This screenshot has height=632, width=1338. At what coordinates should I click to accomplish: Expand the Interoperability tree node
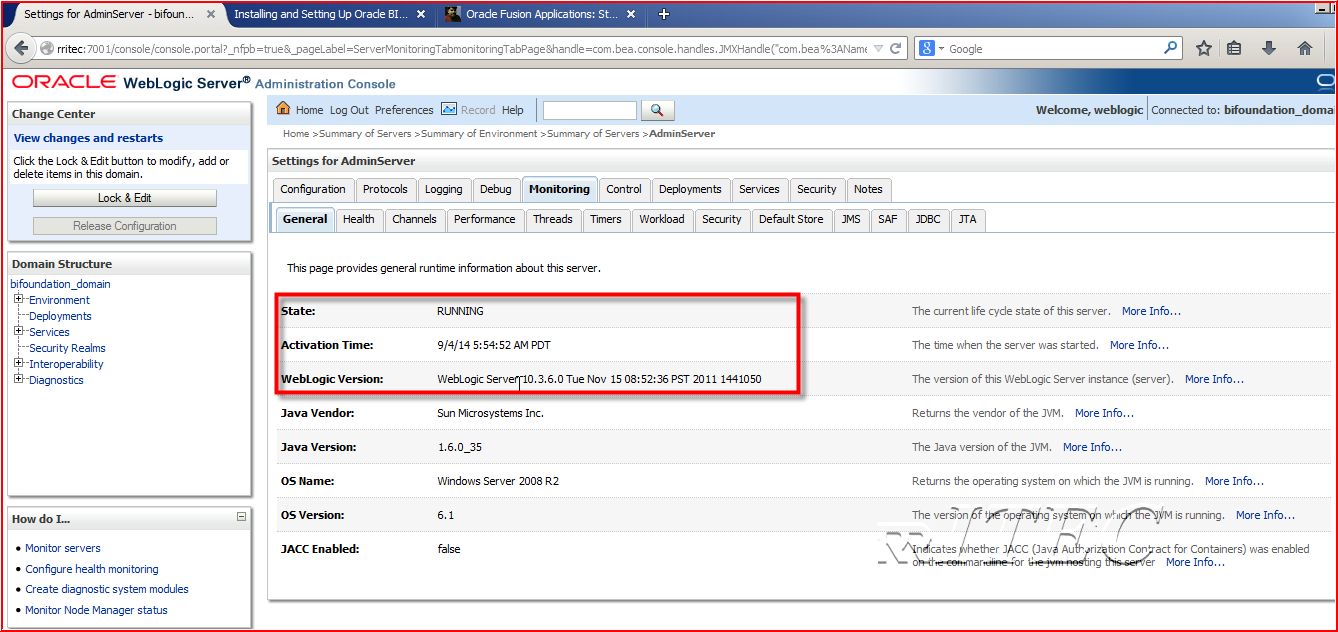18,363
